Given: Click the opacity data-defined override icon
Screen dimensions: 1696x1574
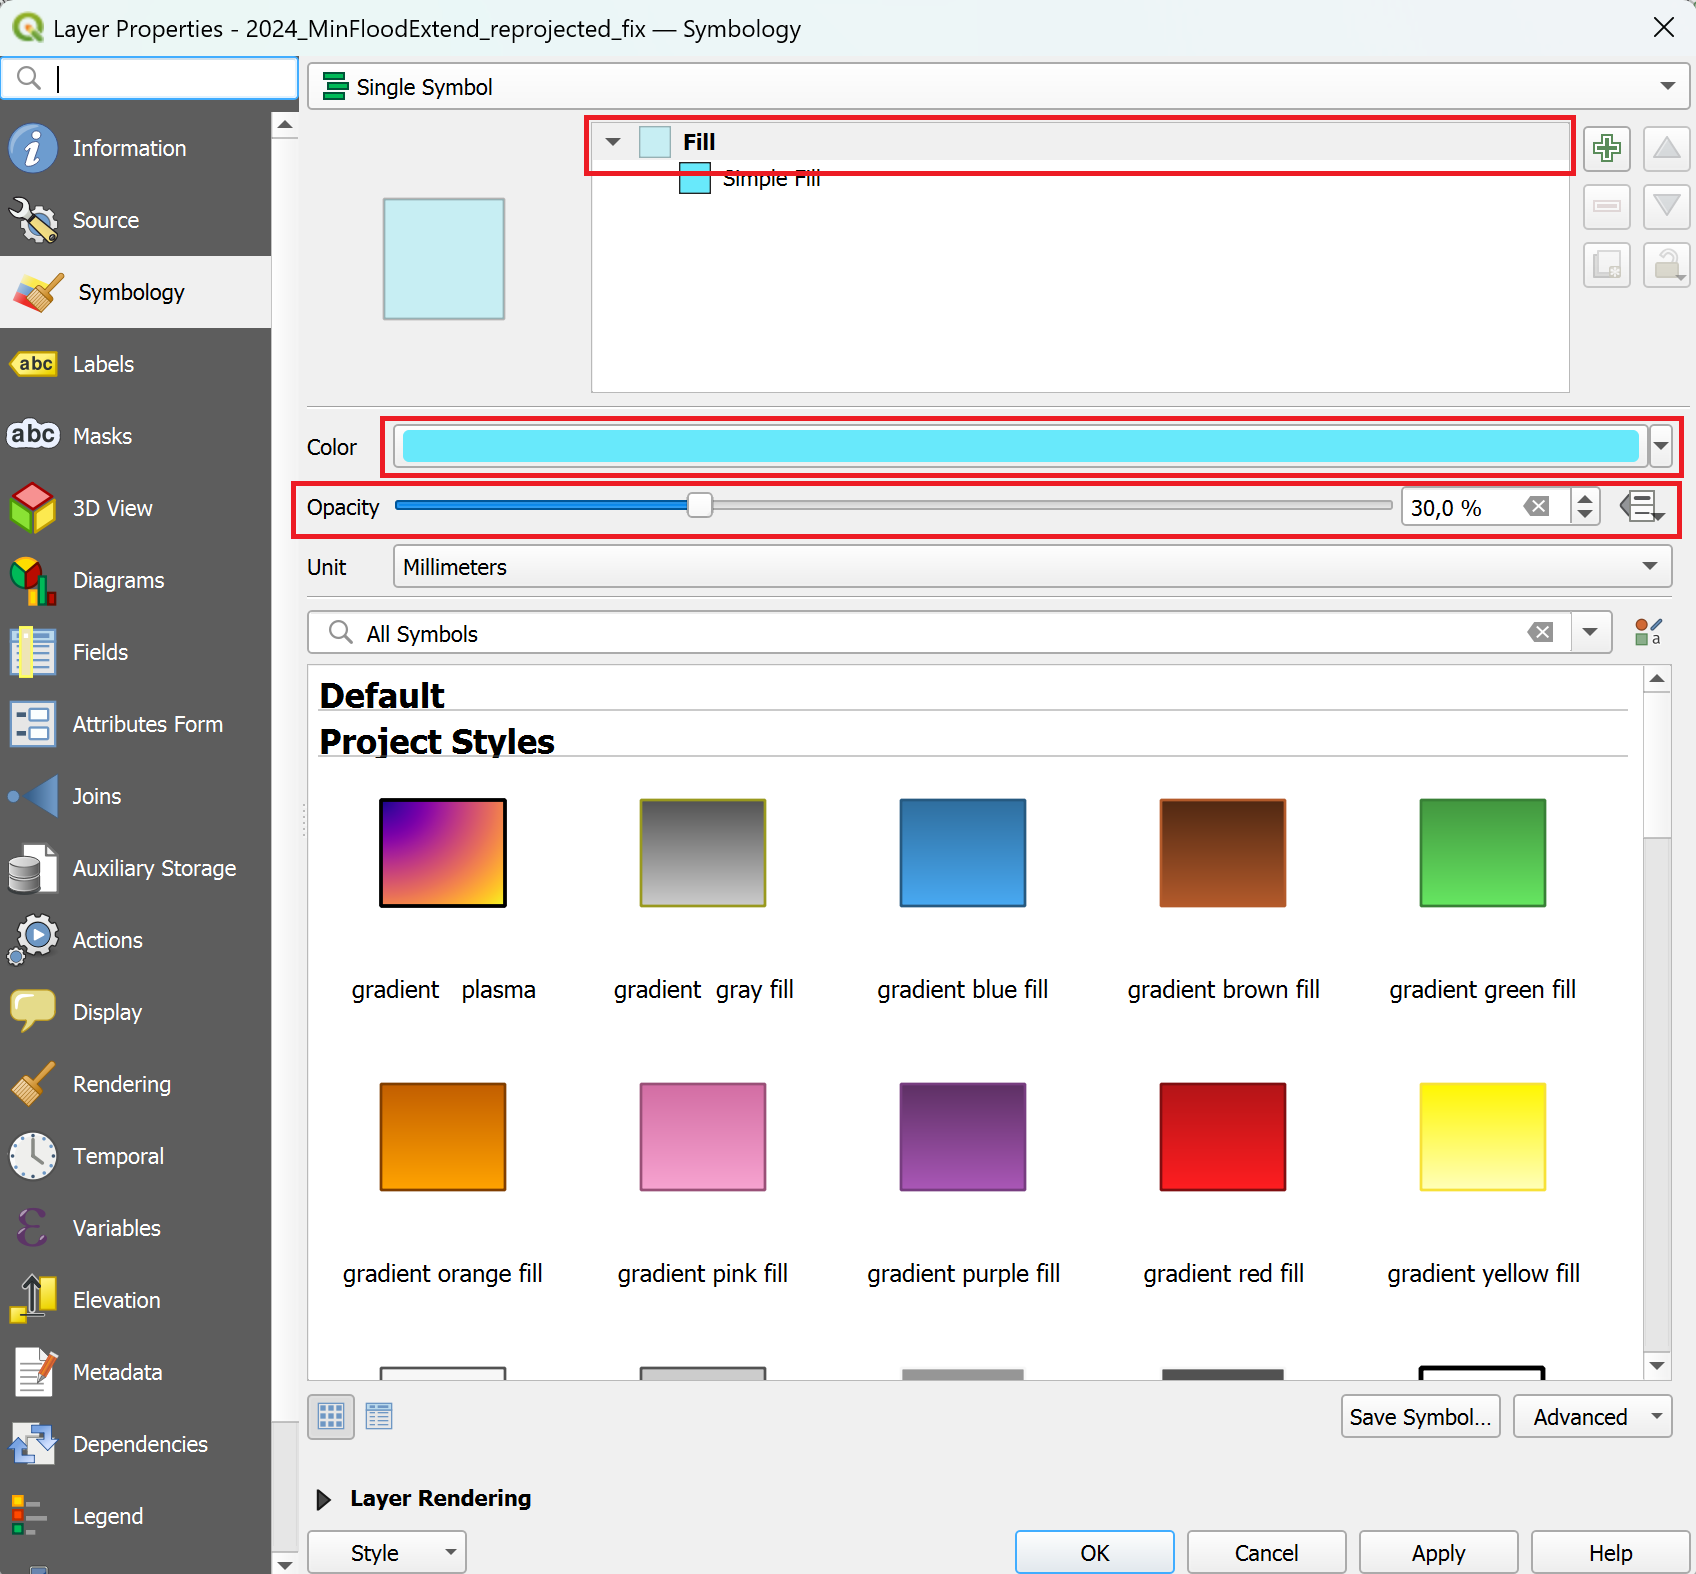Looking at the screenshot, I should coord(1642,507).
